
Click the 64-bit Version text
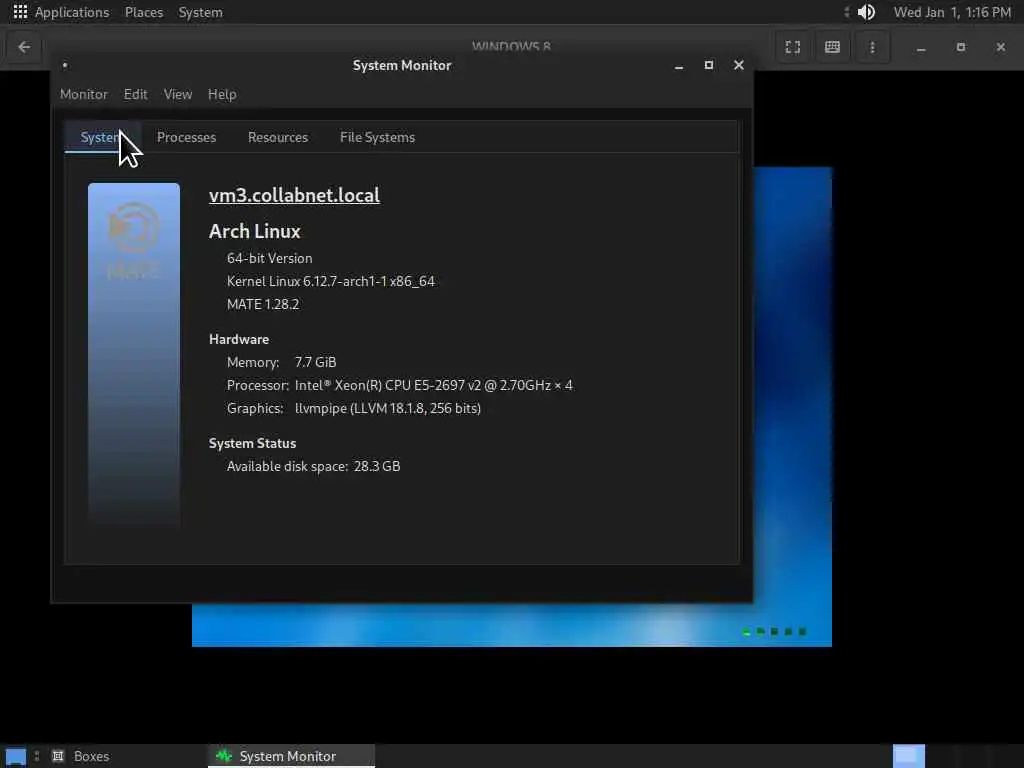(x=270, y=258)
